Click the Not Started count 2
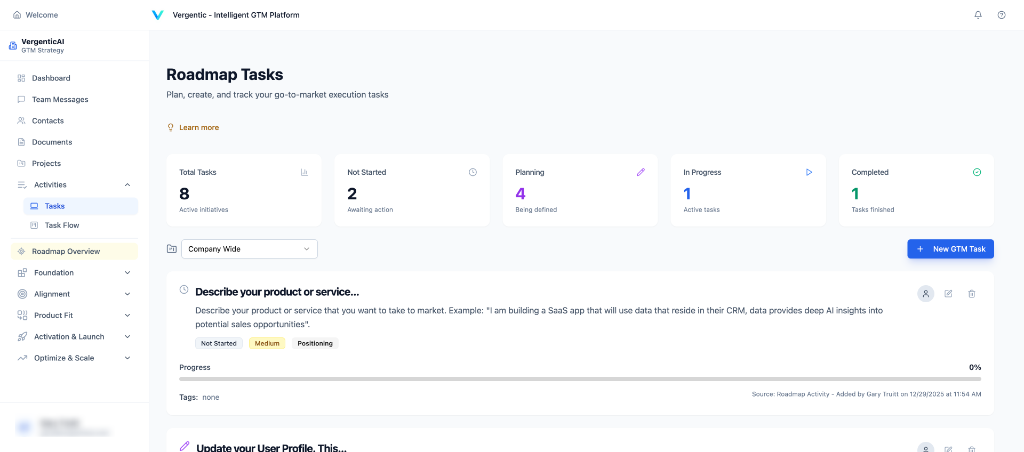Image resolution: width=1024 pixels, height=452 pixels. coord(352,193)
